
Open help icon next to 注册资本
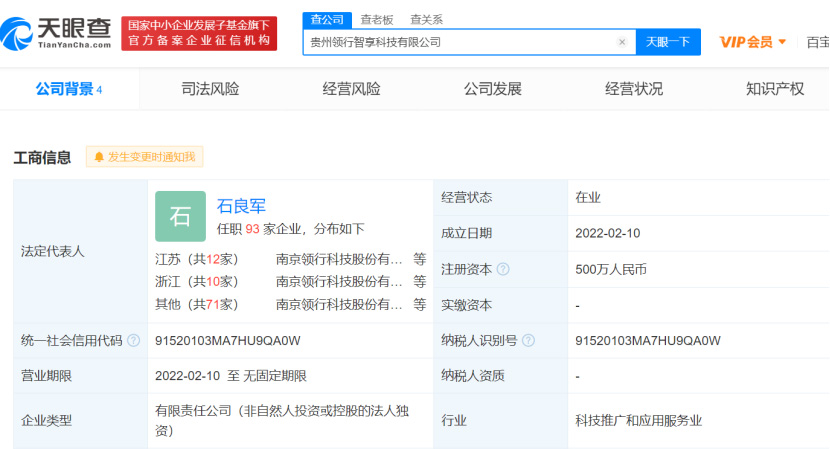(503, 269)
